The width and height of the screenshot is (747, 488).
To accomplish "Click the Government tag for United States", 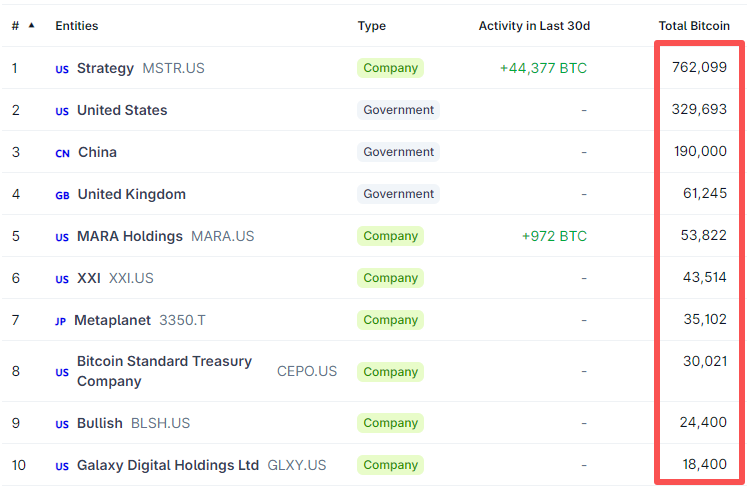I will point(398,110).
